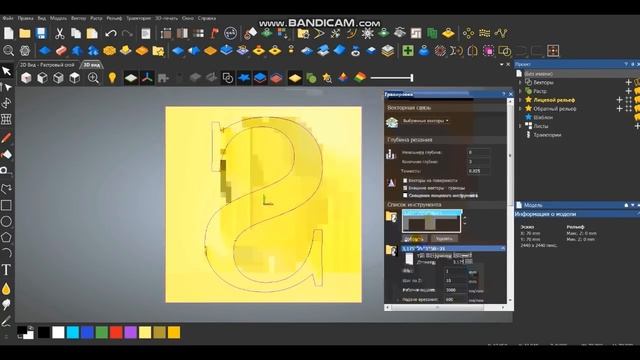Image resolution: width=640 pixels, height=360 pixels.
Task: Open the 'Правка' menu
Action: coord(25,18)
